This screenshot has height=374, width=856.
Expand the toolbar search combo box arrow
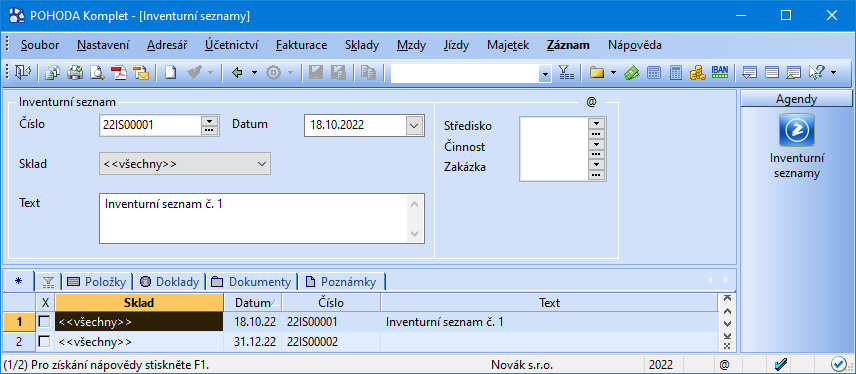click(x=544, y=73)
